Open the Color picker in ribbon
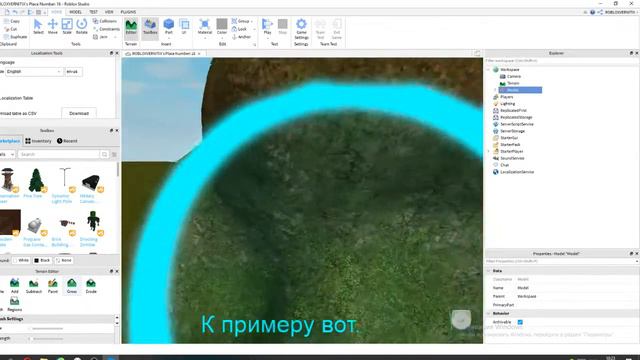640x360 pixels. (x=222, y=28)
